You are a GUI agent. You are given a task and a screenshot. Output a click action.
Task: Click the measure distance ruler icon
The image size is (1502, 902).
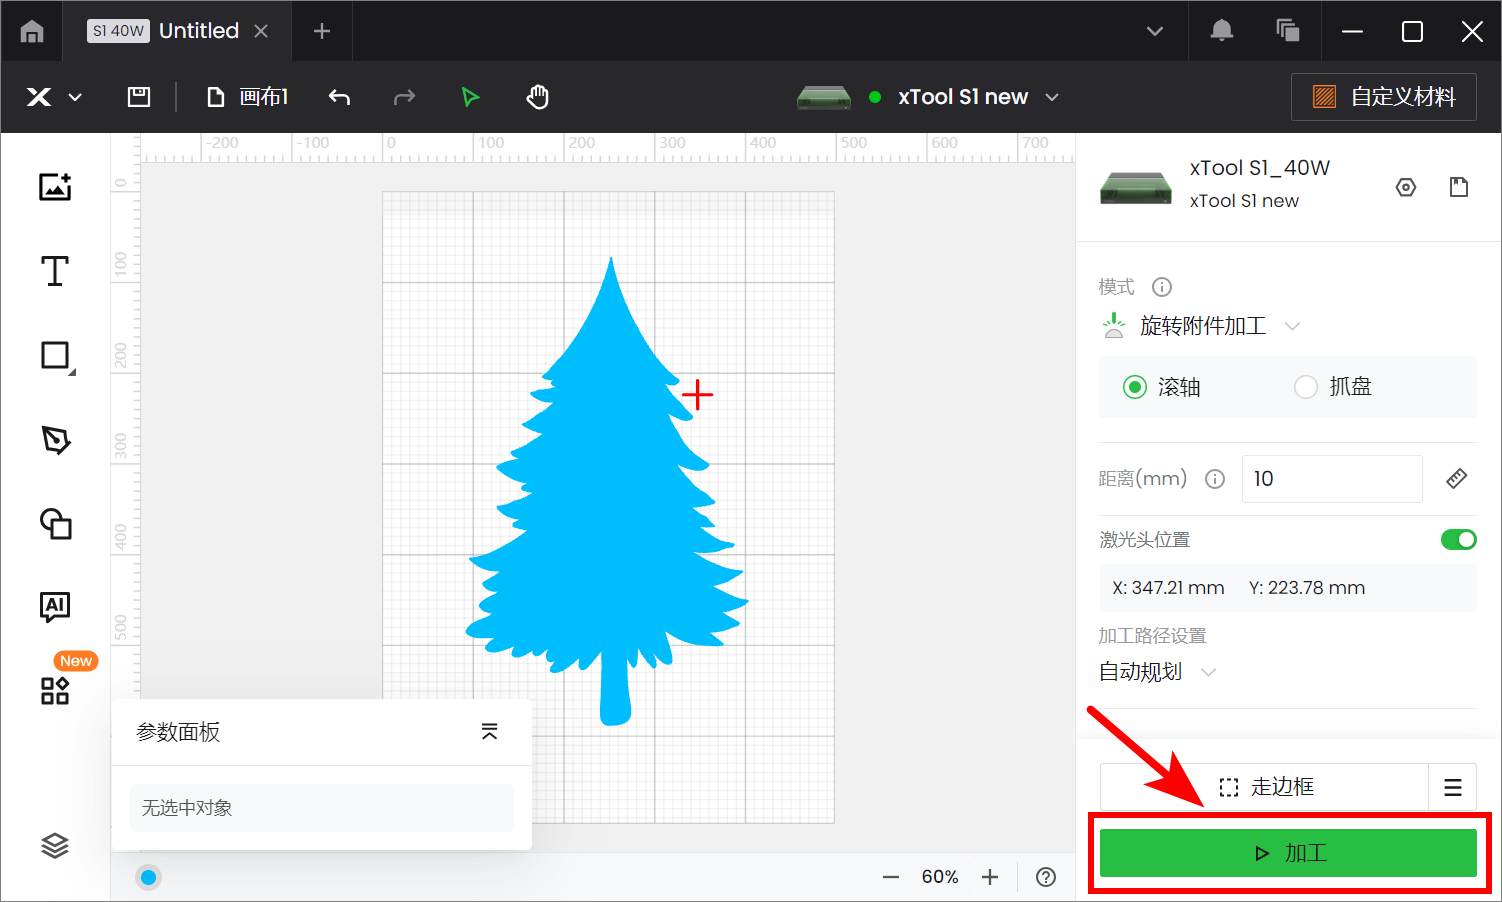(x=1456, y=479)
